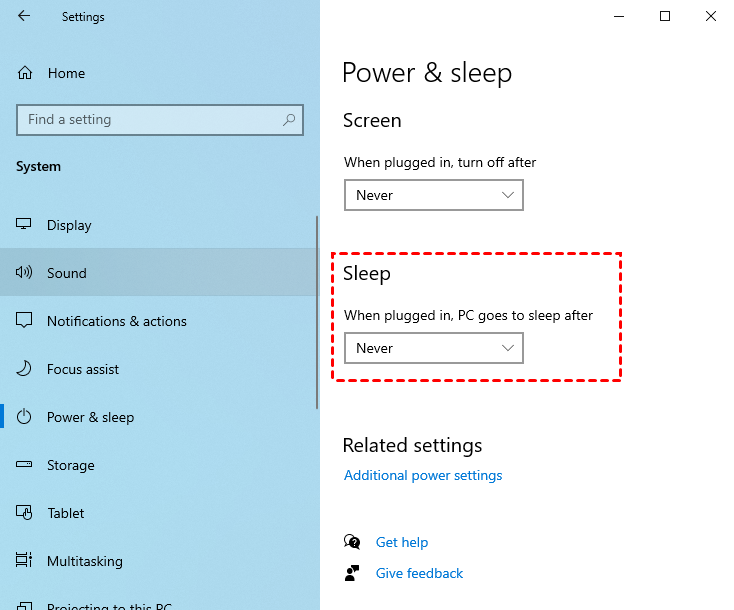Go back using the back arrow
The width and height of the screenshot is (734, 610).
24,16
